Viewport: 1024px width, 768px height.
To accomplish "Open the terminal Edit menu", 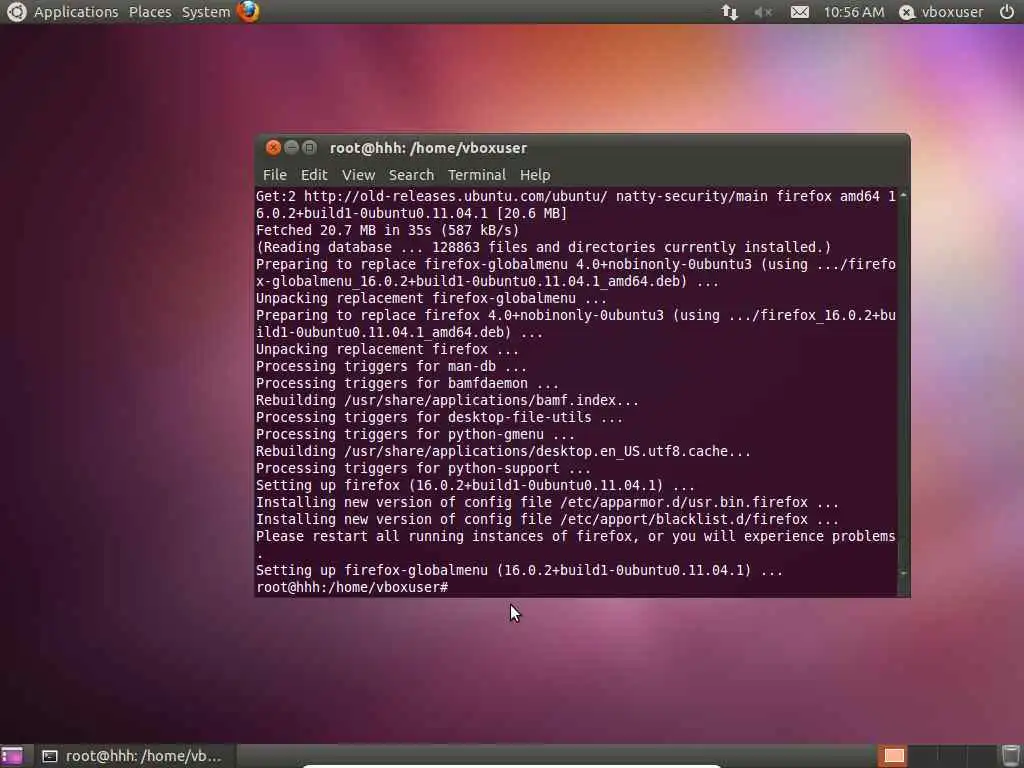I will point(313,175).
